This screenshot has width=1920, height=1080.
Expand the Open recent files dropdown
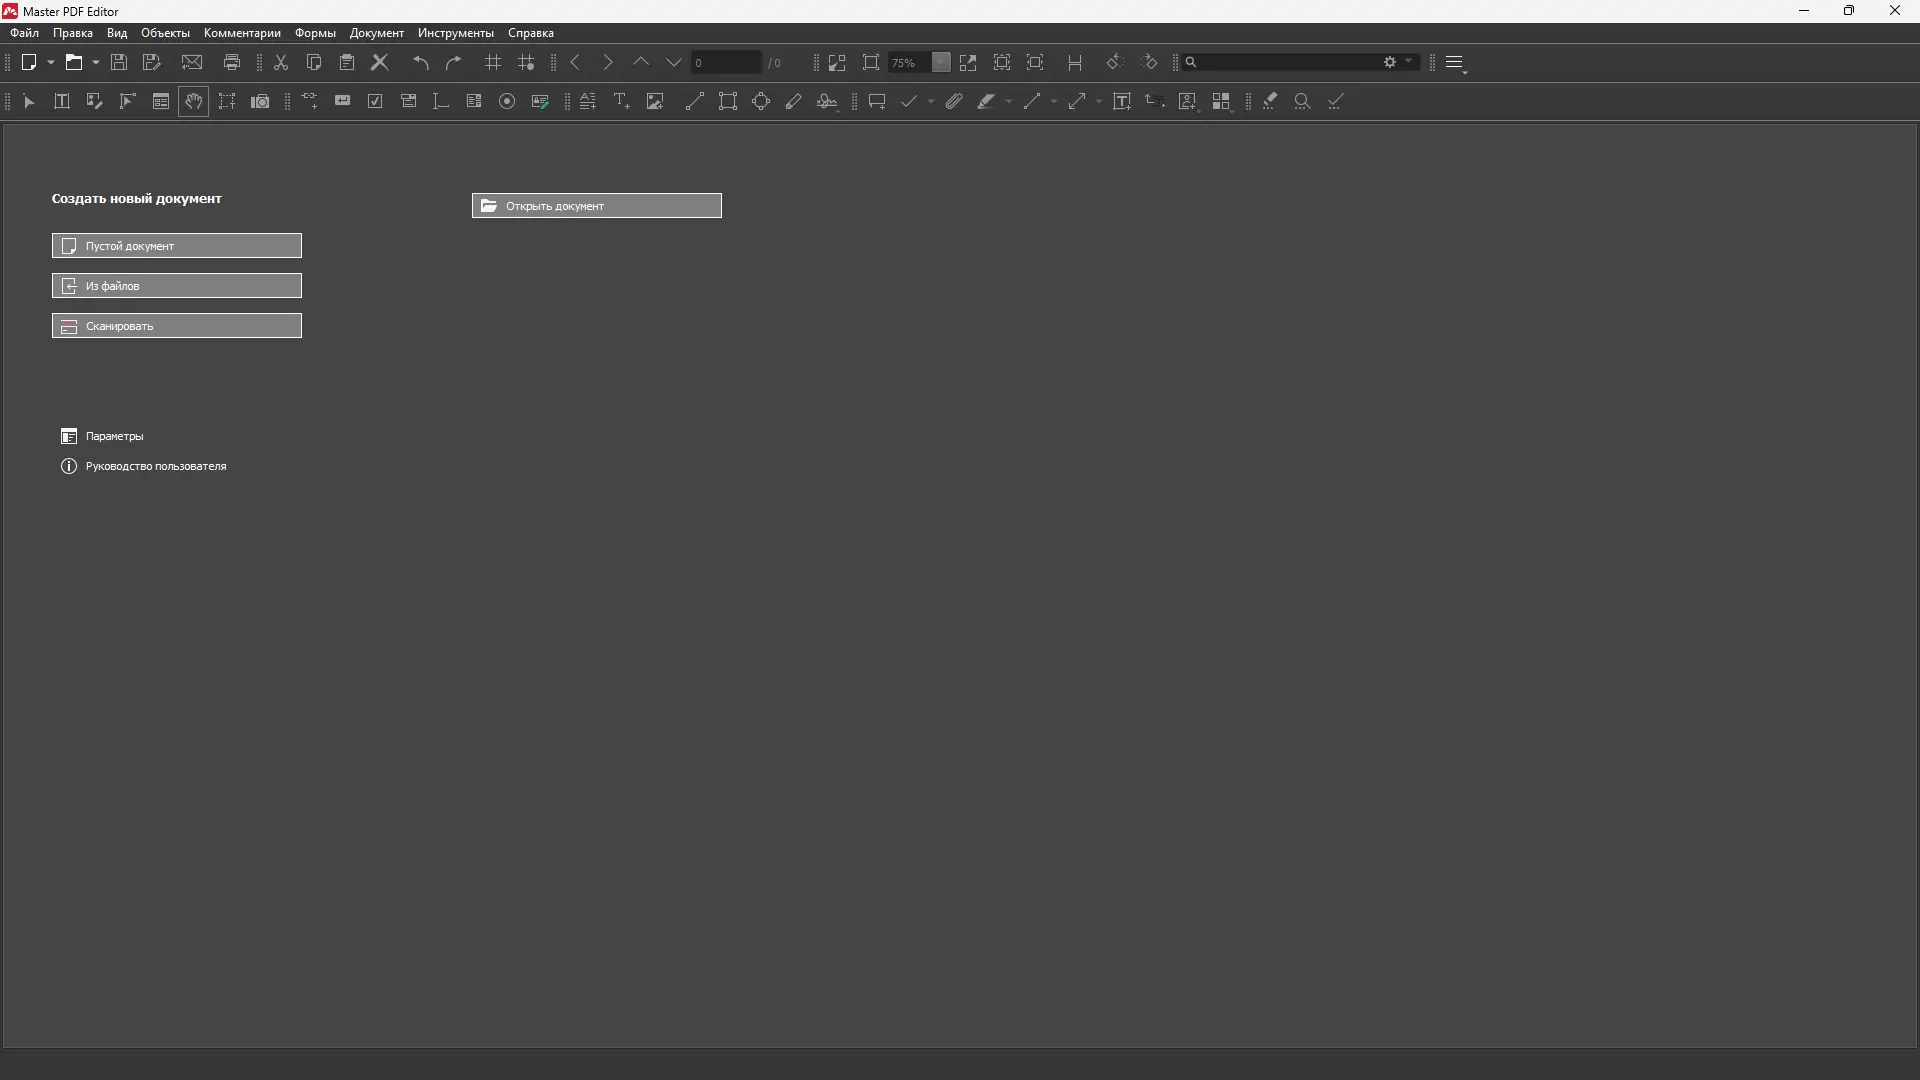pos(95,62)
